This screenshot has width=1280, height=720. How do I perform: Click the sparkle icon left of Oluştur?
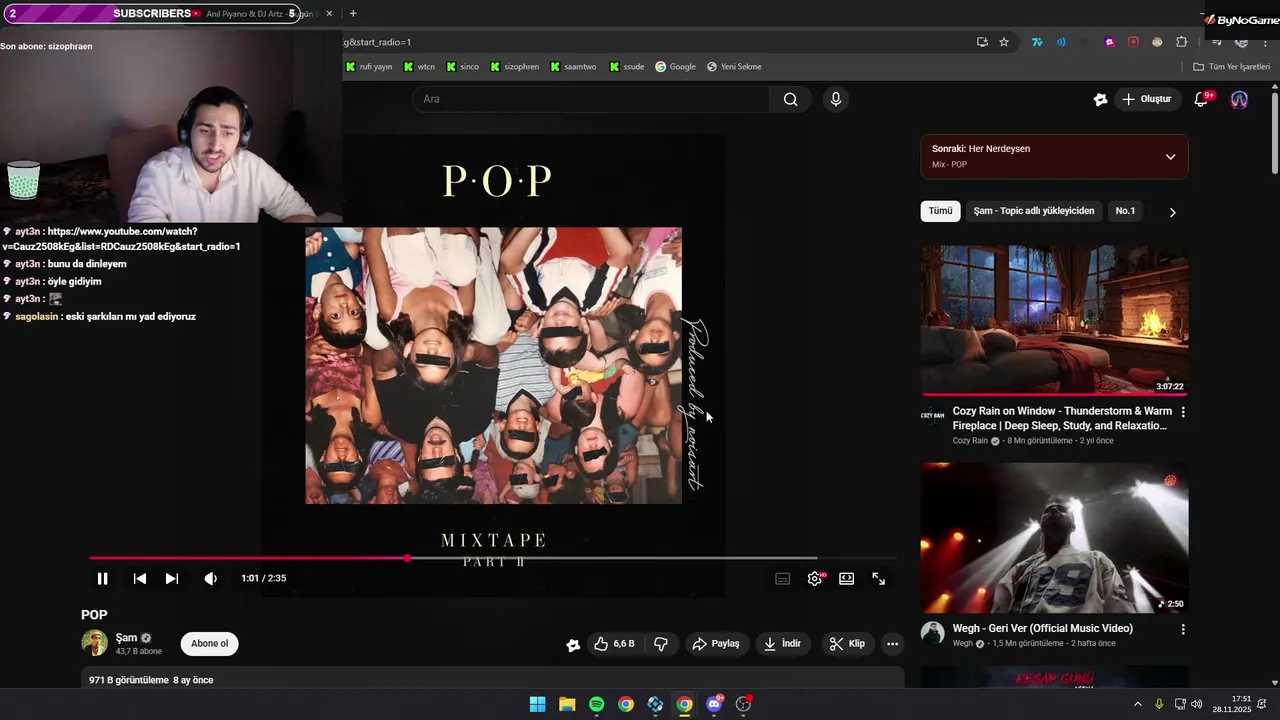click(1100, 99)
